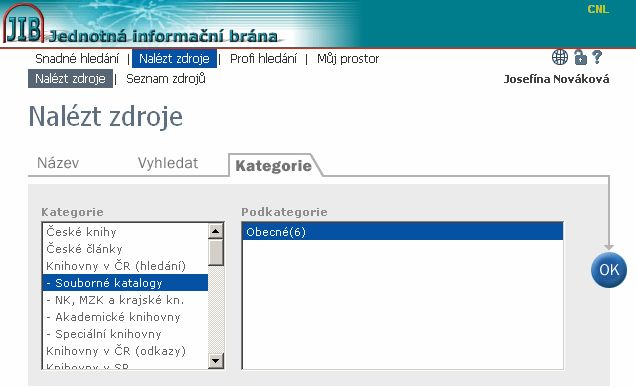Click category list scroll up arrow
Screen dimensions: 636x388
216,231
